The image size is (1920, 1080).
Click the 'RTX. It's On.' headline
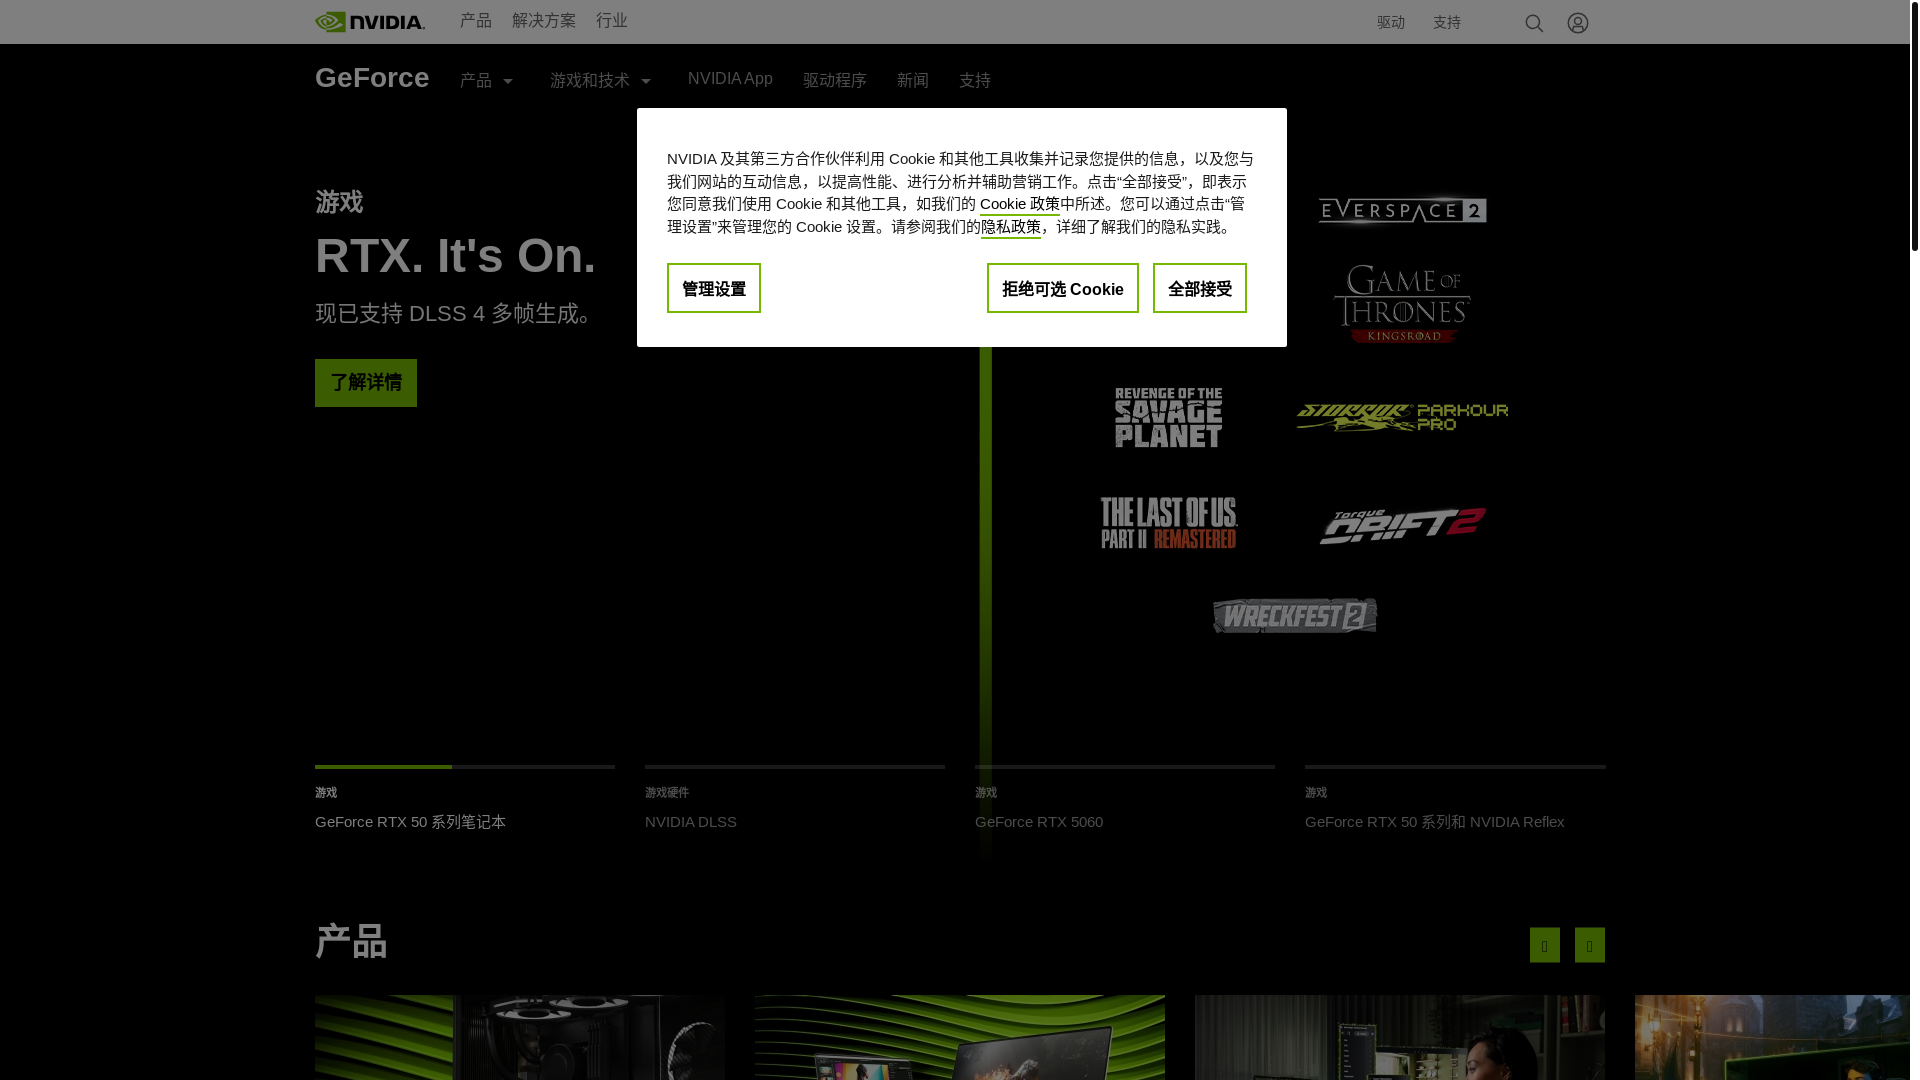coord(455,256)
